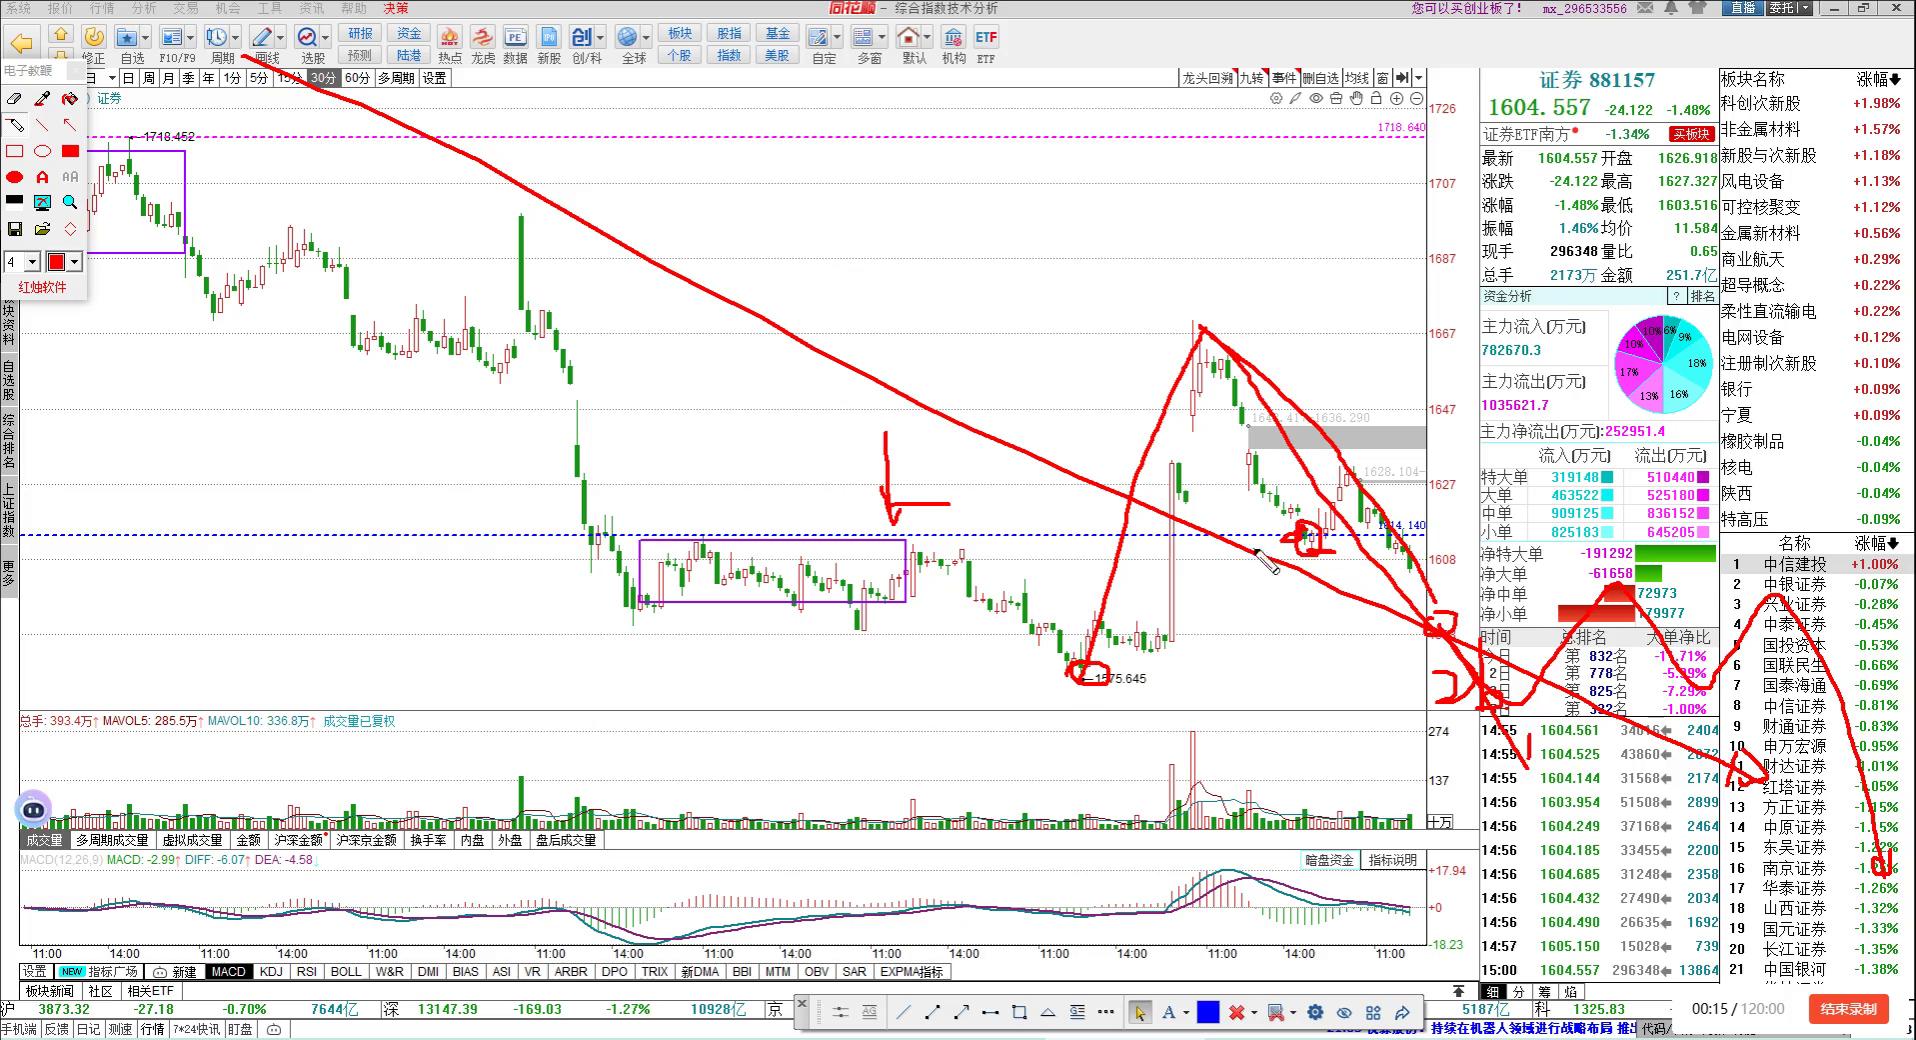The height and width of the screenshot is (1040, 1916).
Task: Expand the 选股 stock picker dropdown arrow
Action: pos(326,38)
